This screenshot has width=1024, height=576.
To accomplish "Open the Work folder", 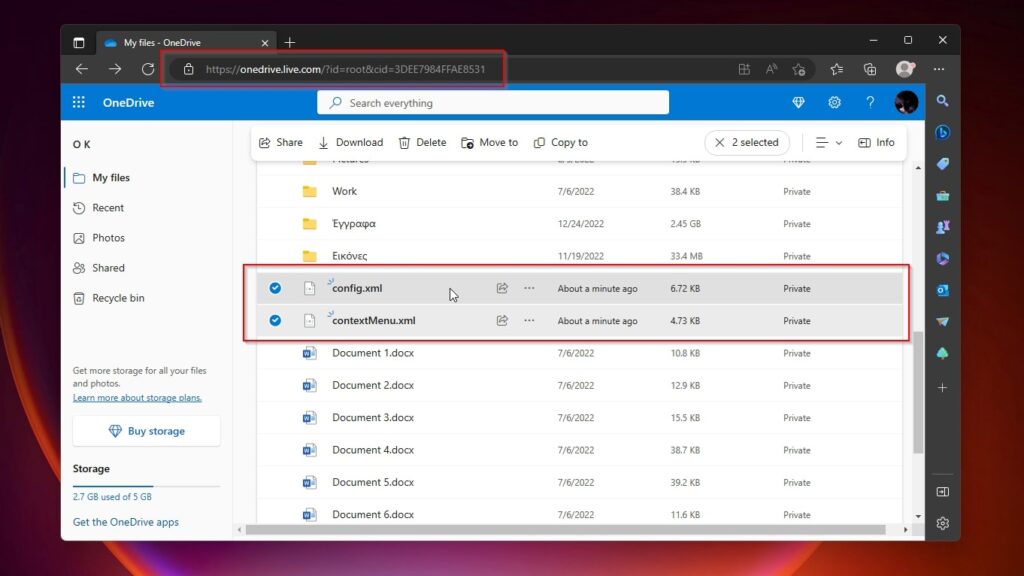I will click(344, 191).
